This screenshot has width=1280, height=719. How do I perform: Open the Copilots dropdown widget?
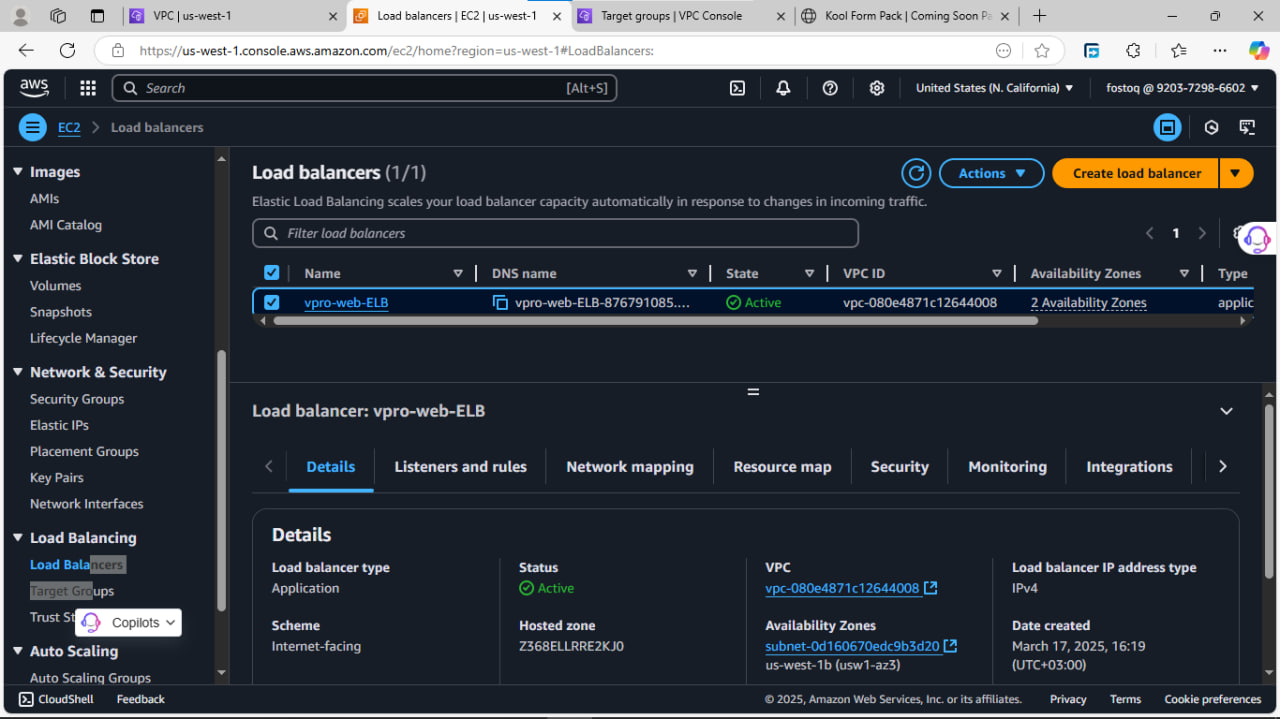coord(129,622)
